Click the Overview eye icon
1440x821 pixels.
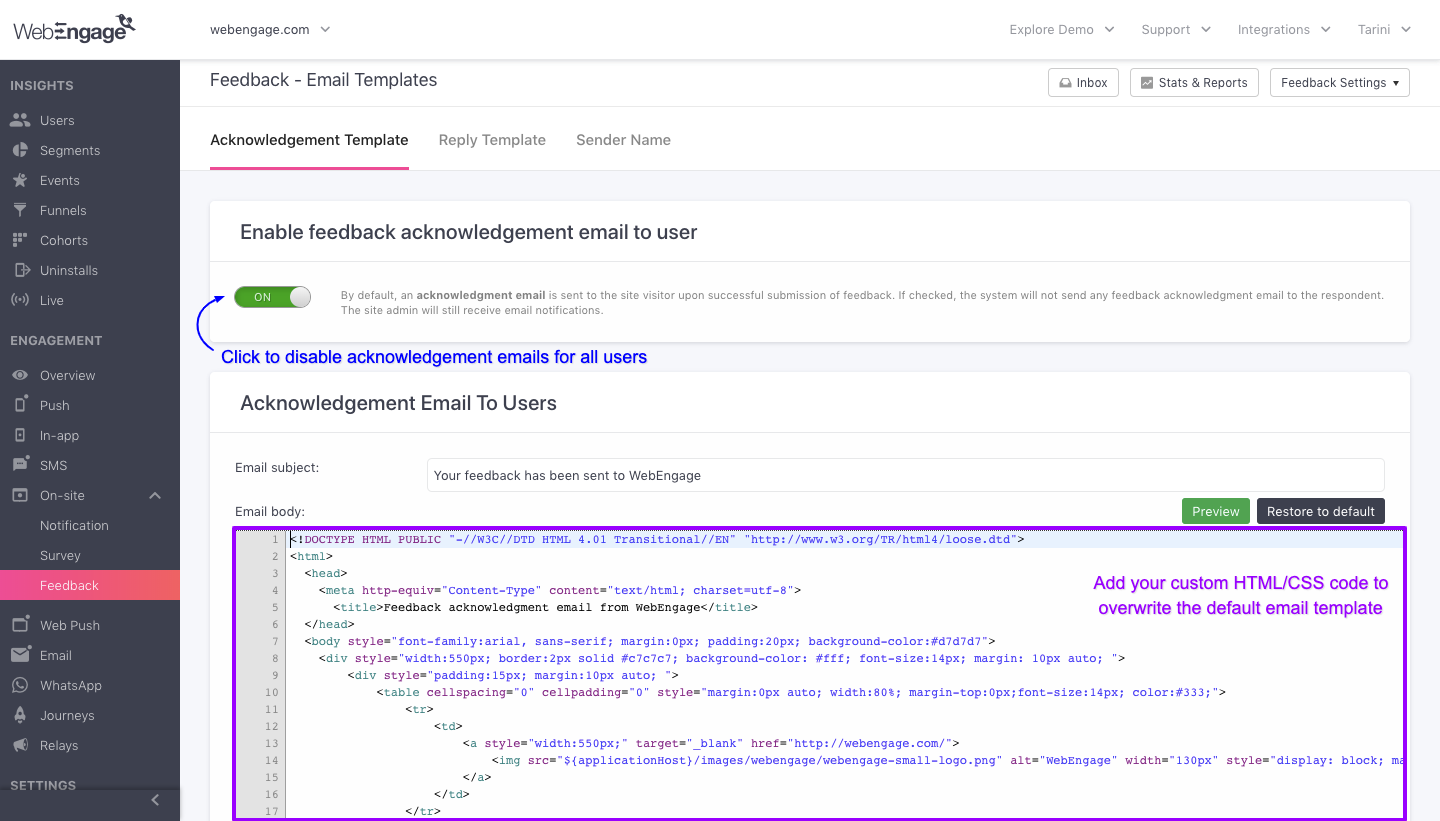20,375
